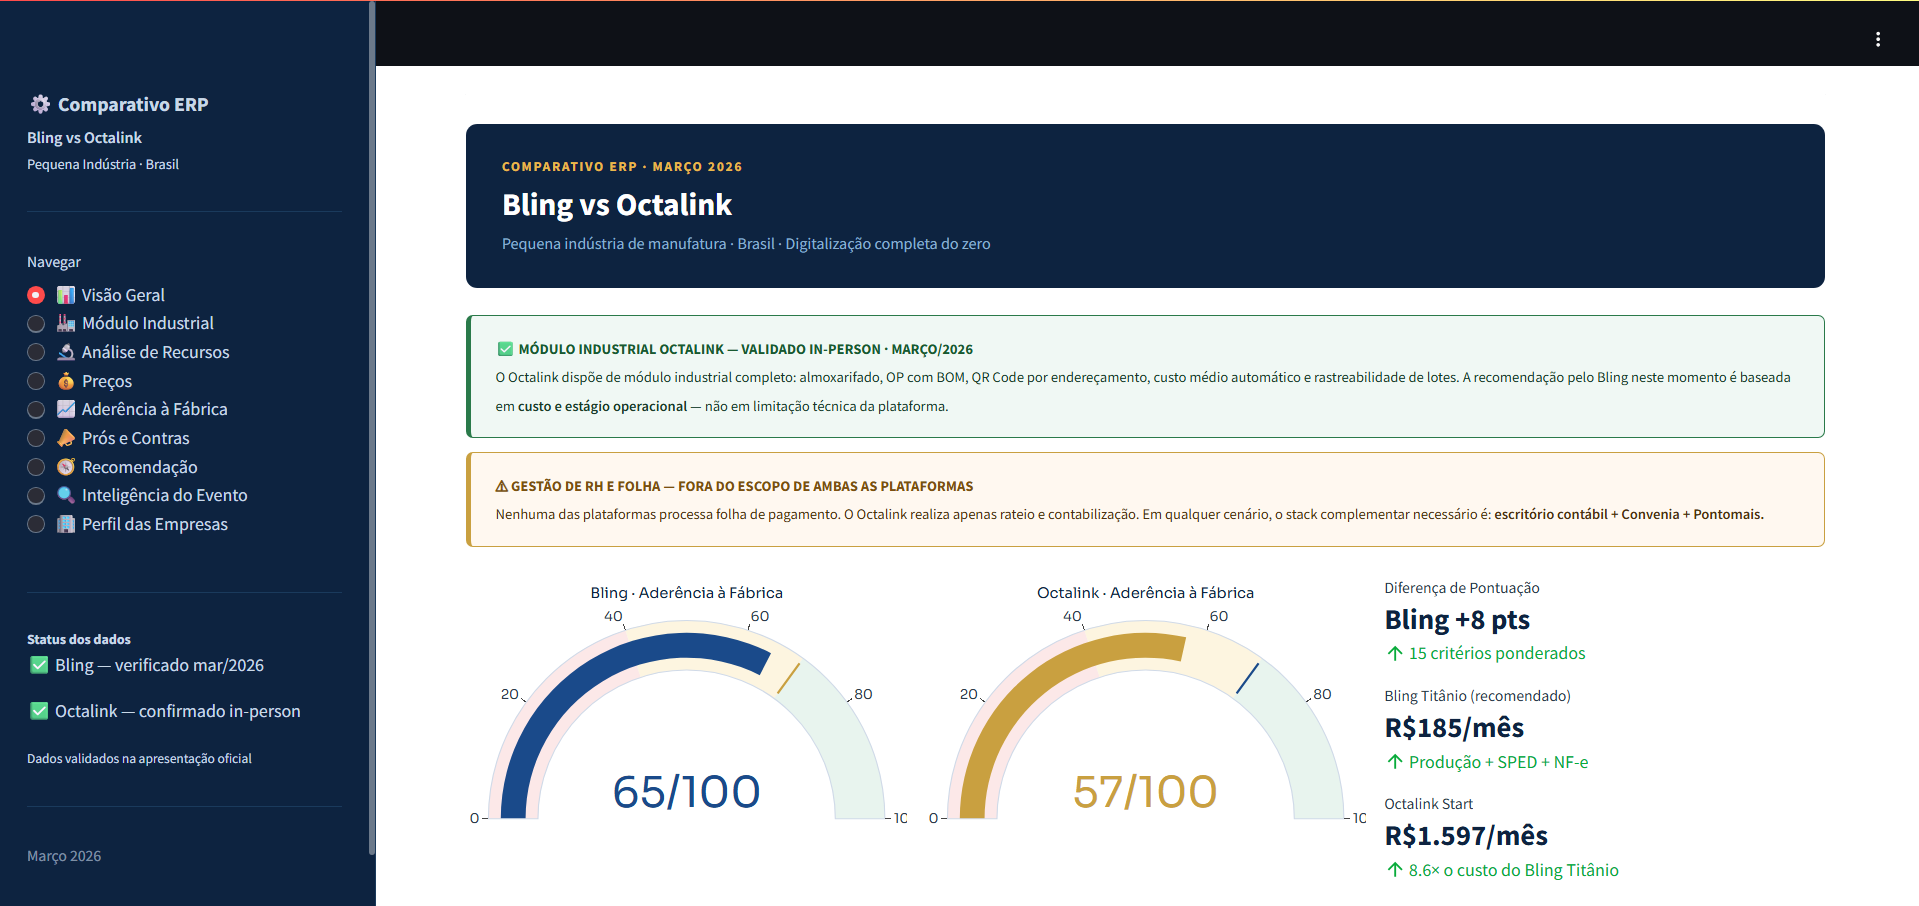Select the Recomendação radio button
1919x906 pixels.
[36, 467]
